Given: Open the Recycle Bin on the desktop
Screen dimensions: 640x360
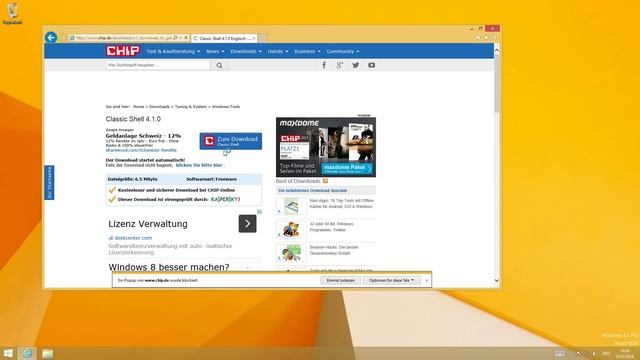Looking at the screenshot, I should (x=13, y=13).
